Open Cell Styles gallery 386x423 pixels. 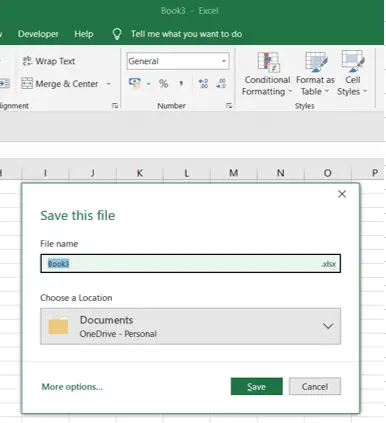pos(352,74)
